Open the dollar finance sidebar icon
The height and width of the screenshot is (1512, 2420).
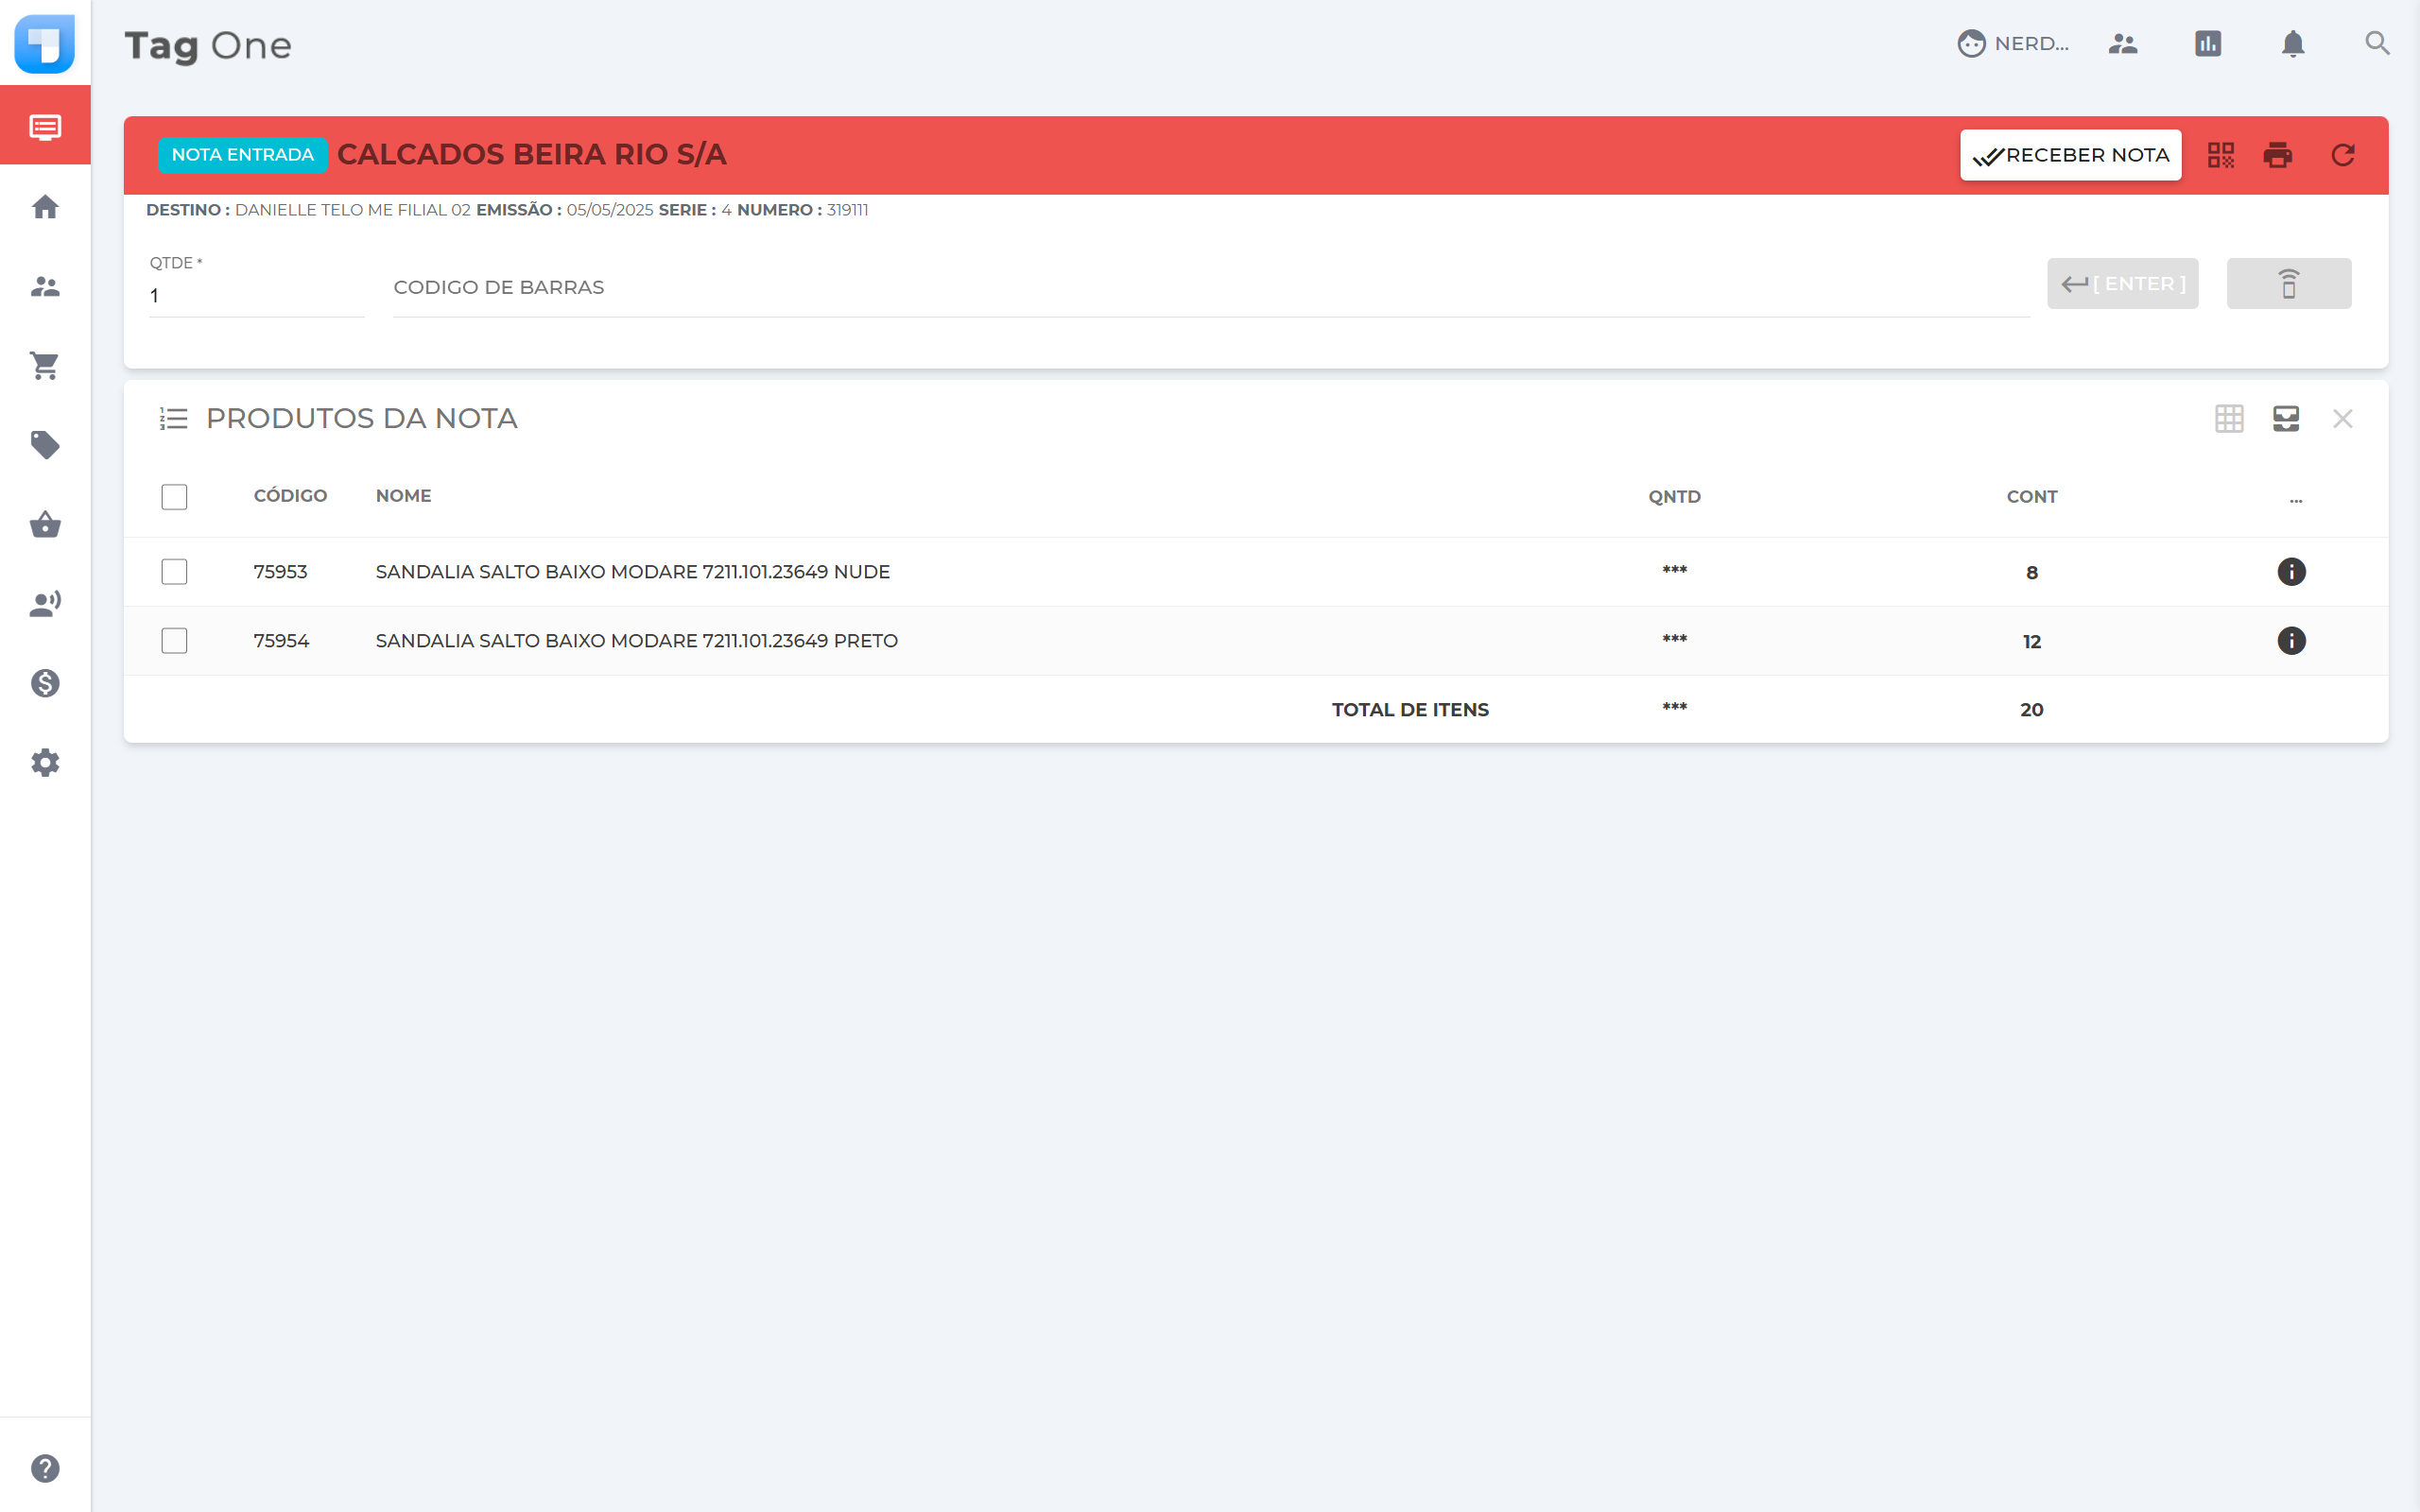pos(45,683)
